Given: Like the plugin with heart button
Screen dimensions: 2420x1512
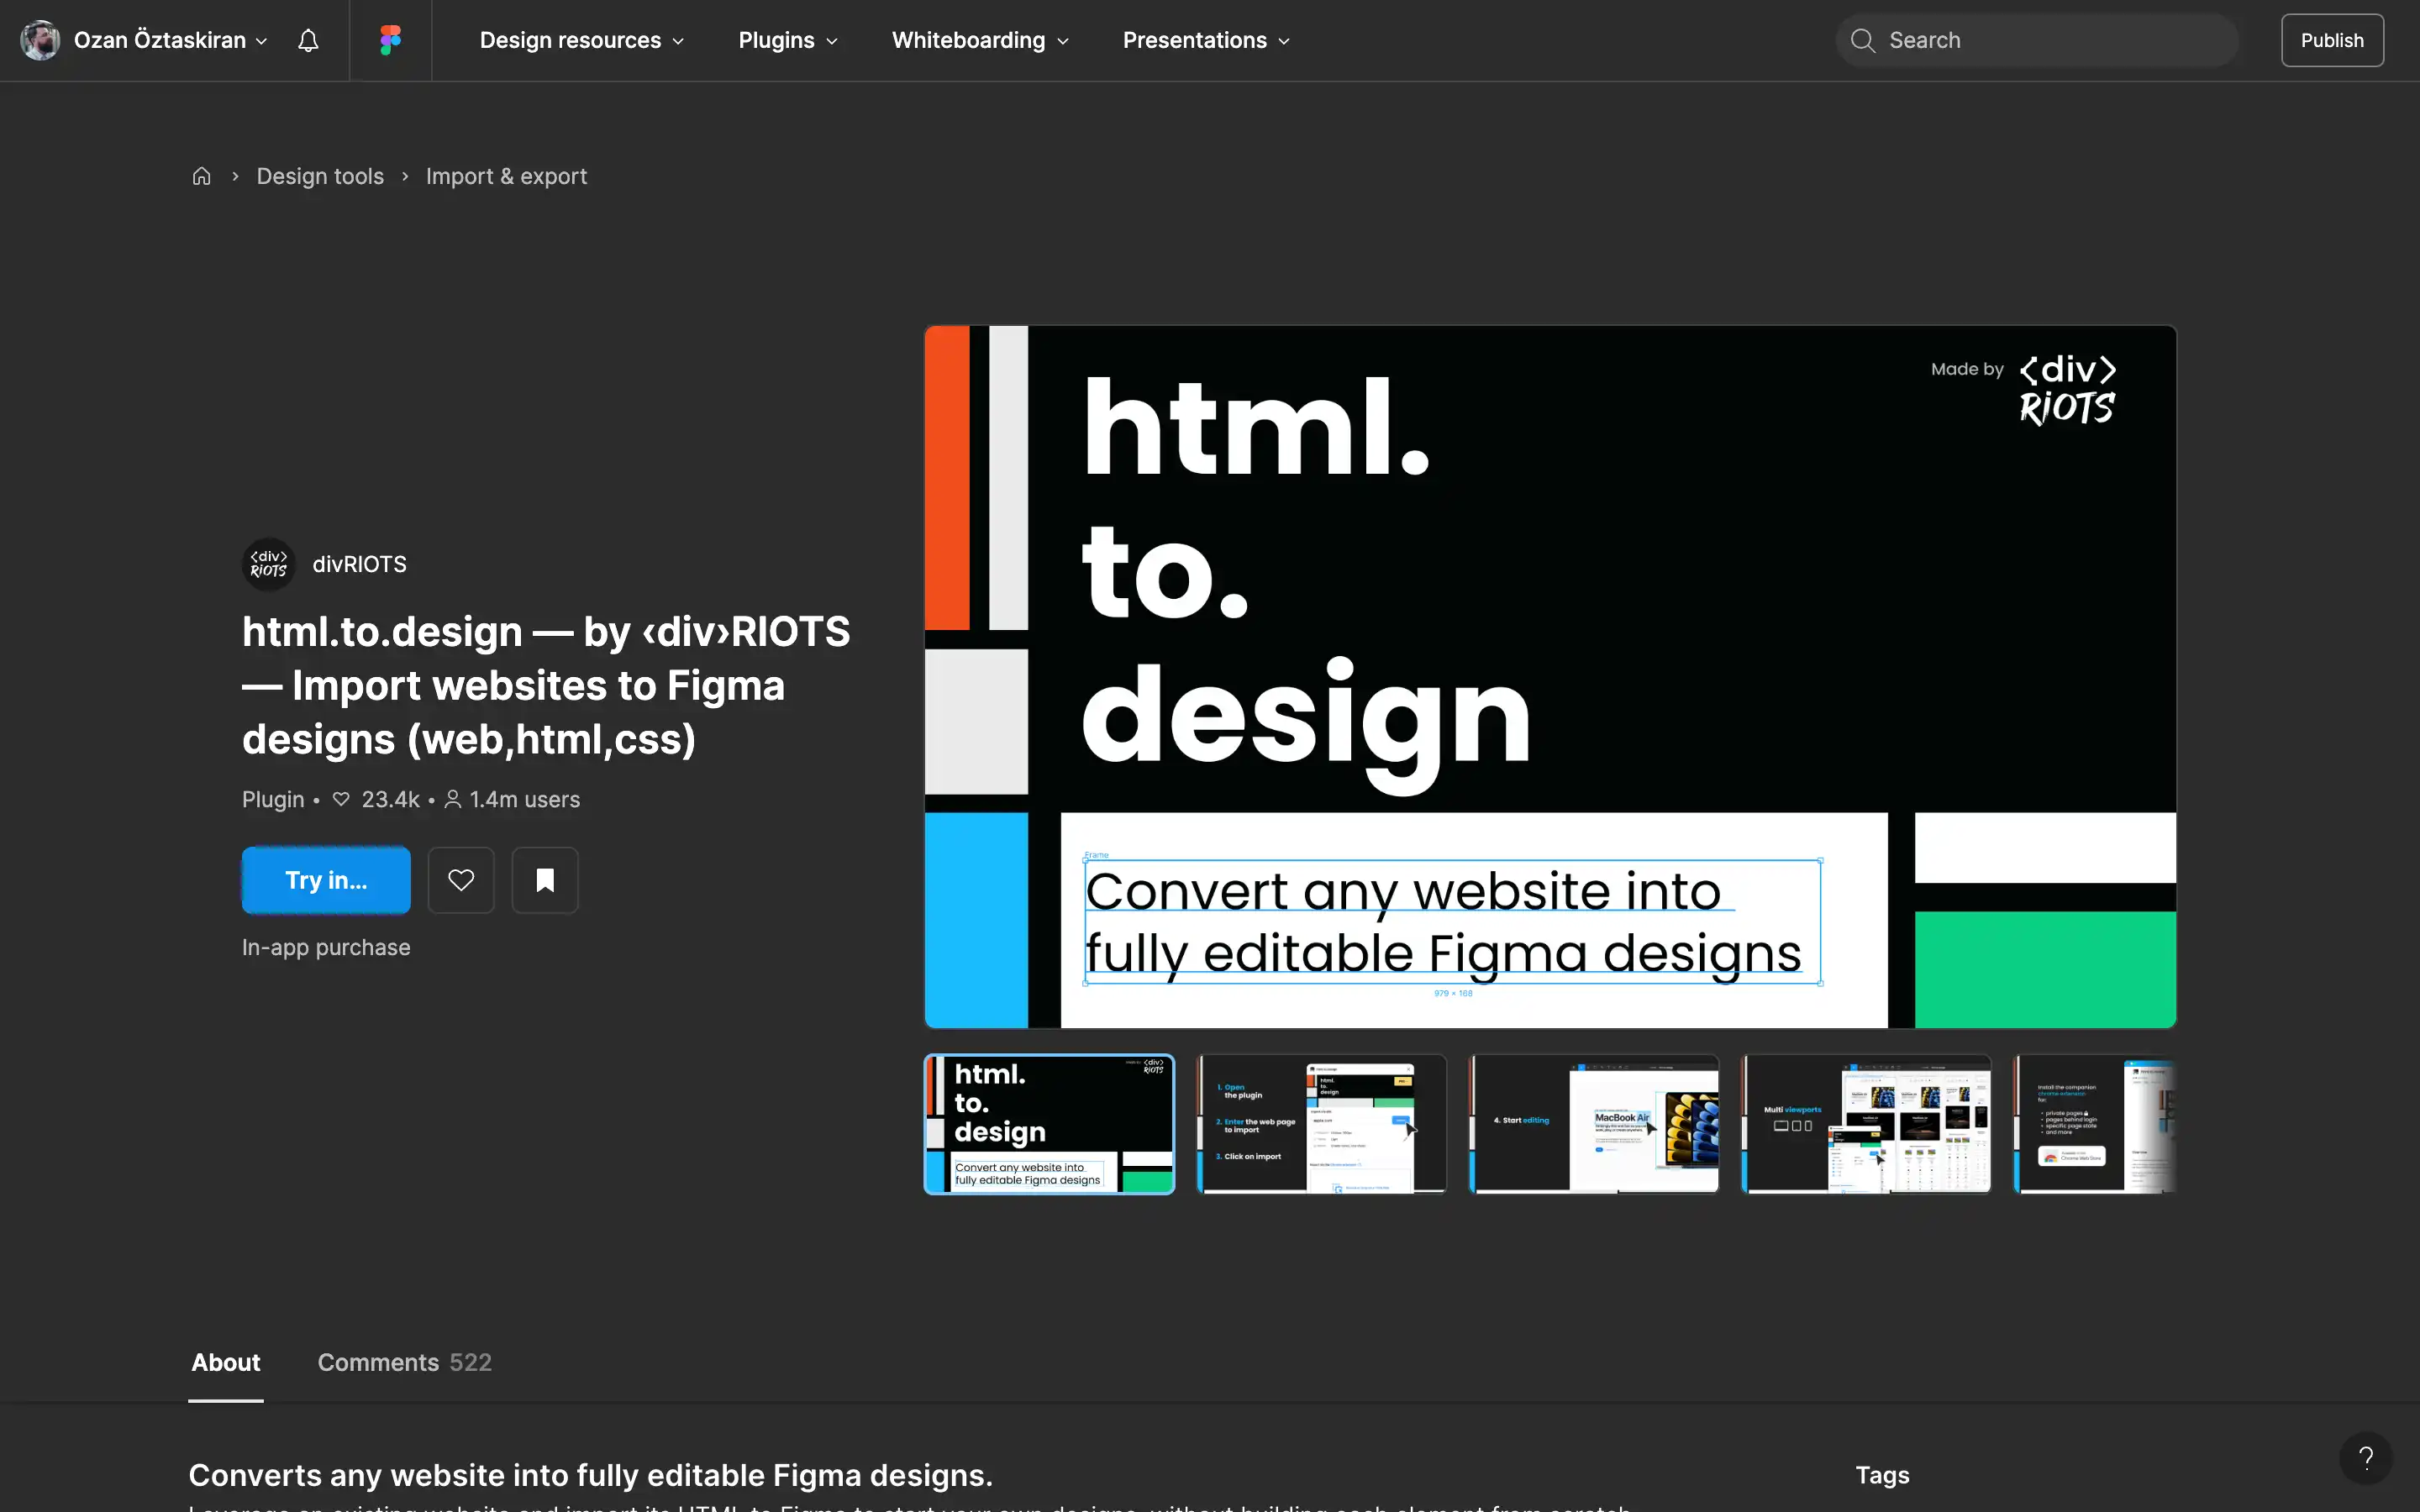Looking at the screenshot, I should [x=461, y=880].
